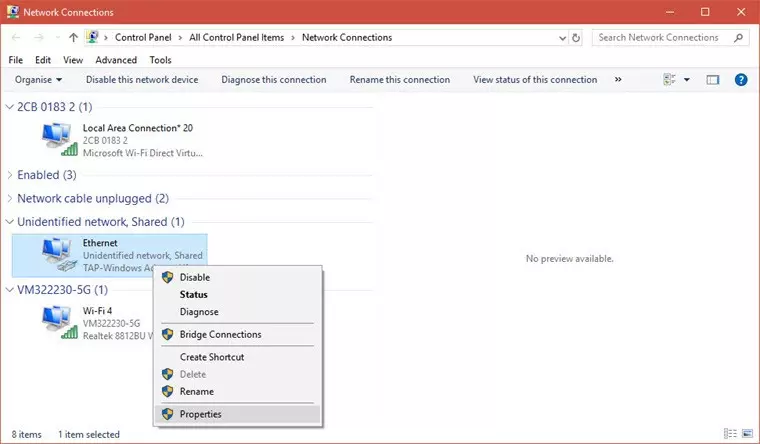The width and height of the screenshot is (760, 444).
Task: Expand the Enabled (3) group
Action: [x=11, y=175]
